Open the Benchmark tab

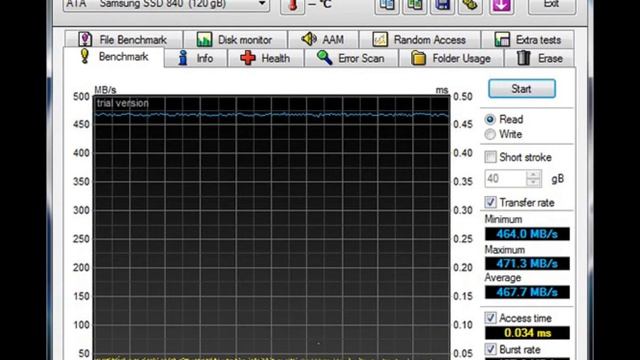[114, 57]
